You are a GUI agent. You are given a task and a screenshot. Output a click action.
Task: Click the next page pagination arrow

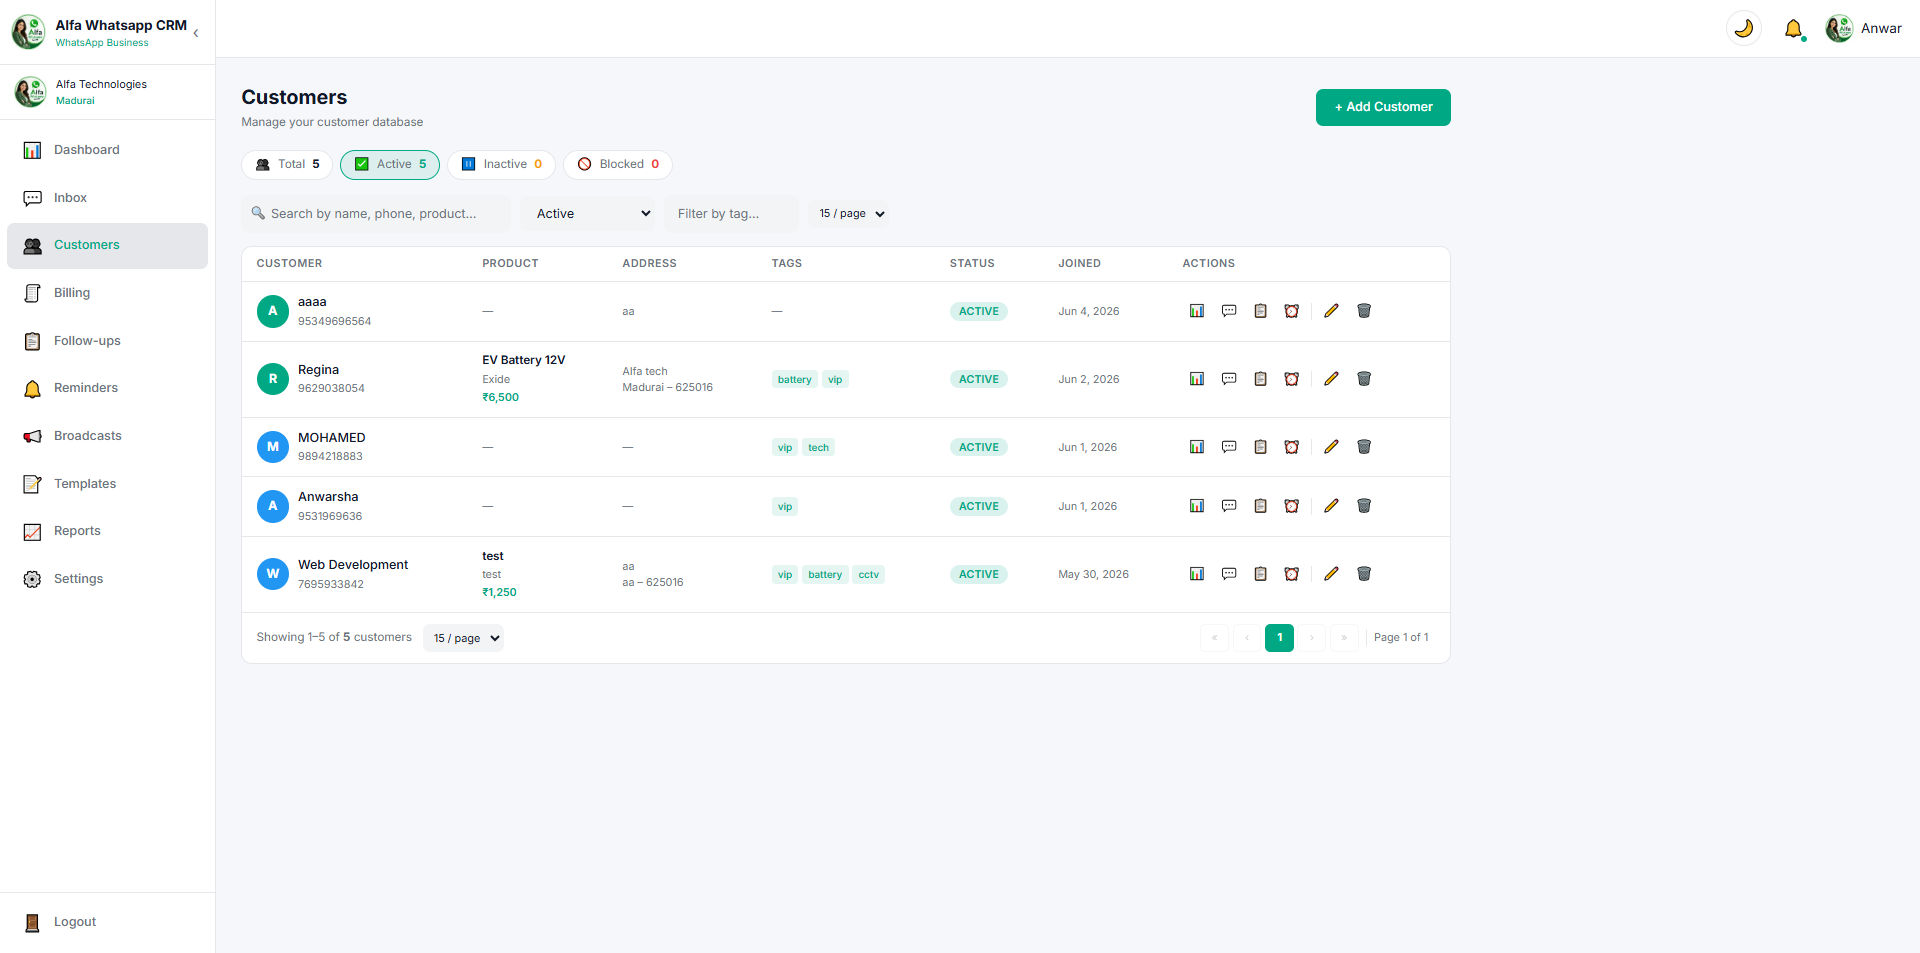1312,638
